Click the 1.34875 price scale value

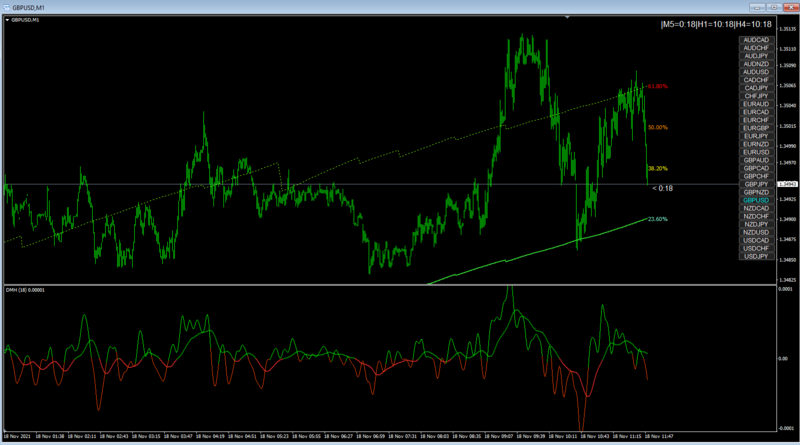pyautogui.click(x=788, y=239)
